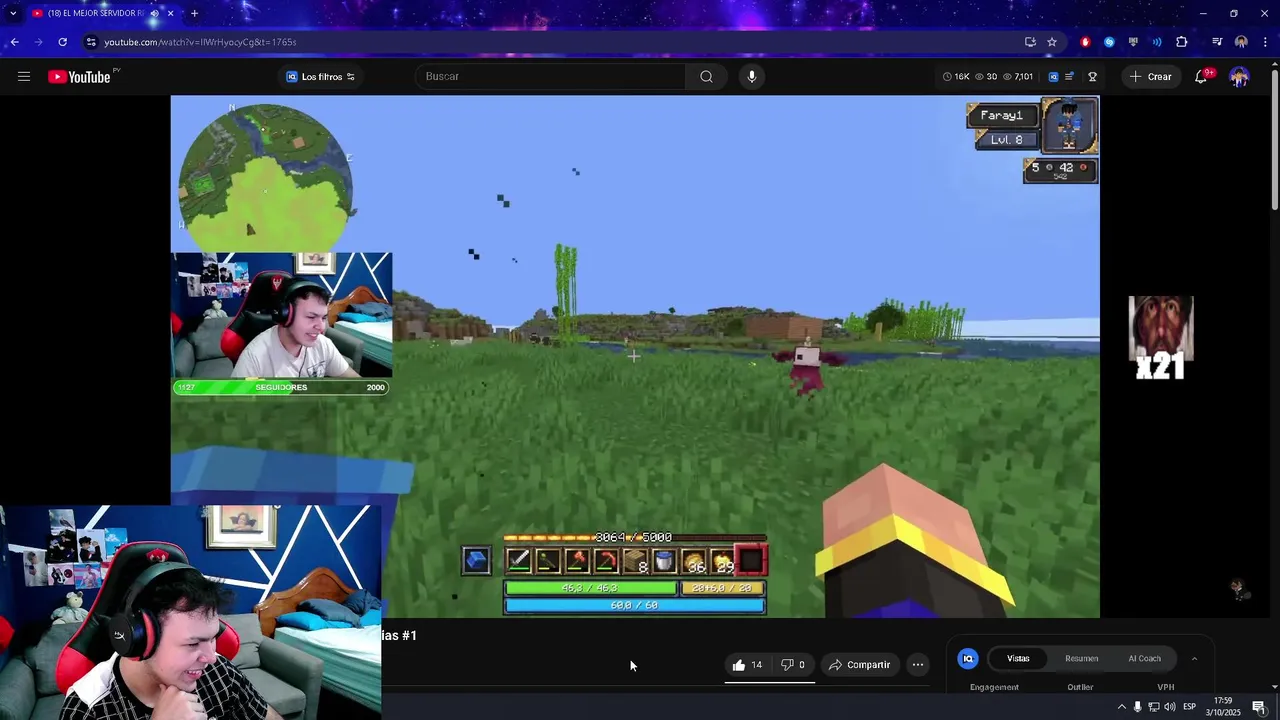Open the taskbar clock and date
This screenshot has width=1280, height=720.
pyautogui.click(x=1223, y=707)
